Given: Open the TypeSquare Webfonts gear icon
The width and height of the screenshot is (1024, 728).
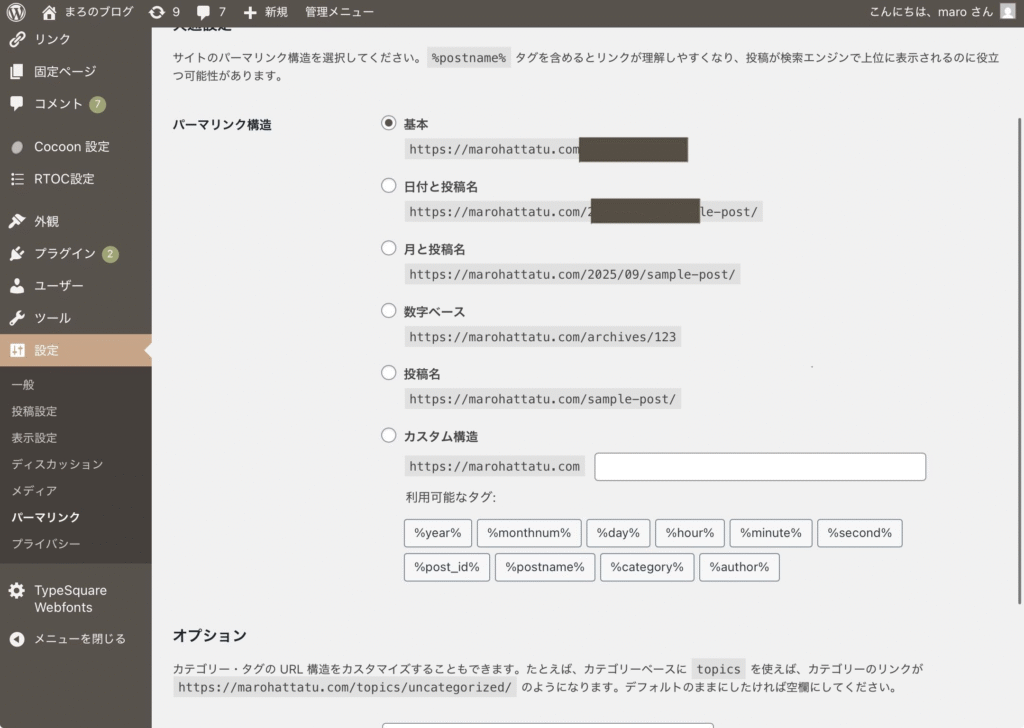Looking at the screenshot, I should tap(17, 591).
